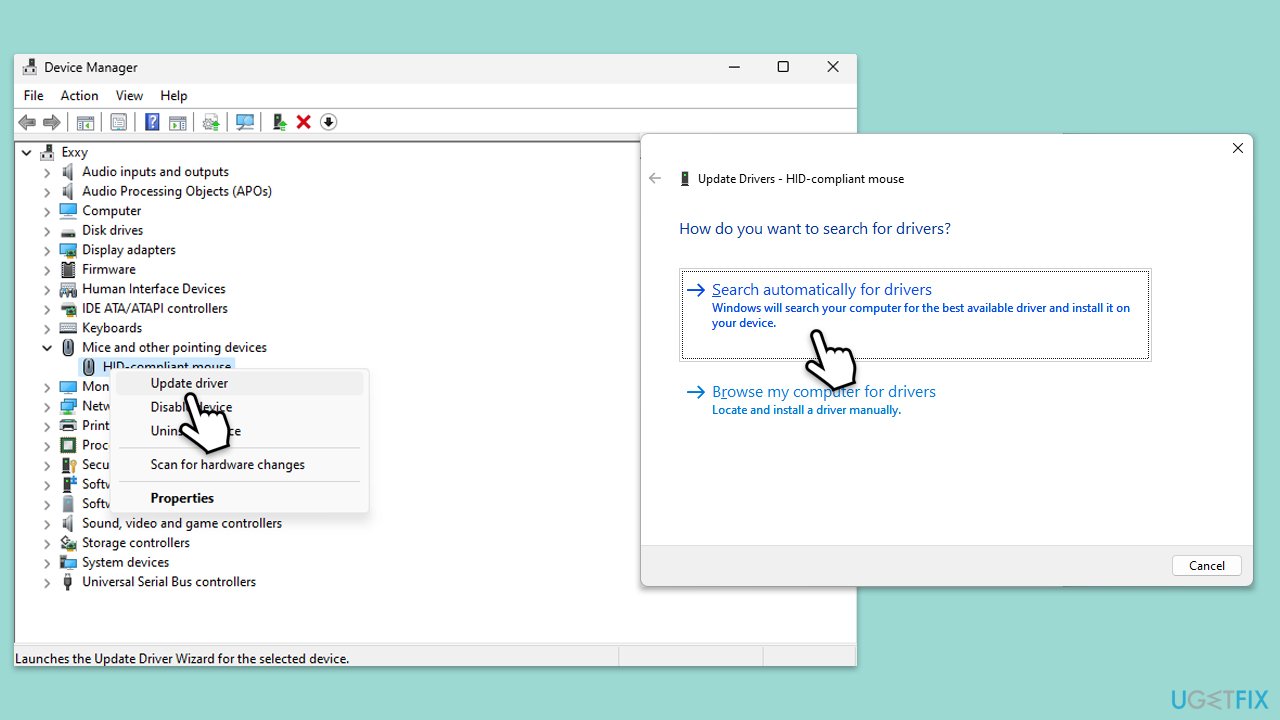
Task: Expand the Display adapters node
Action: click(46, 250)
